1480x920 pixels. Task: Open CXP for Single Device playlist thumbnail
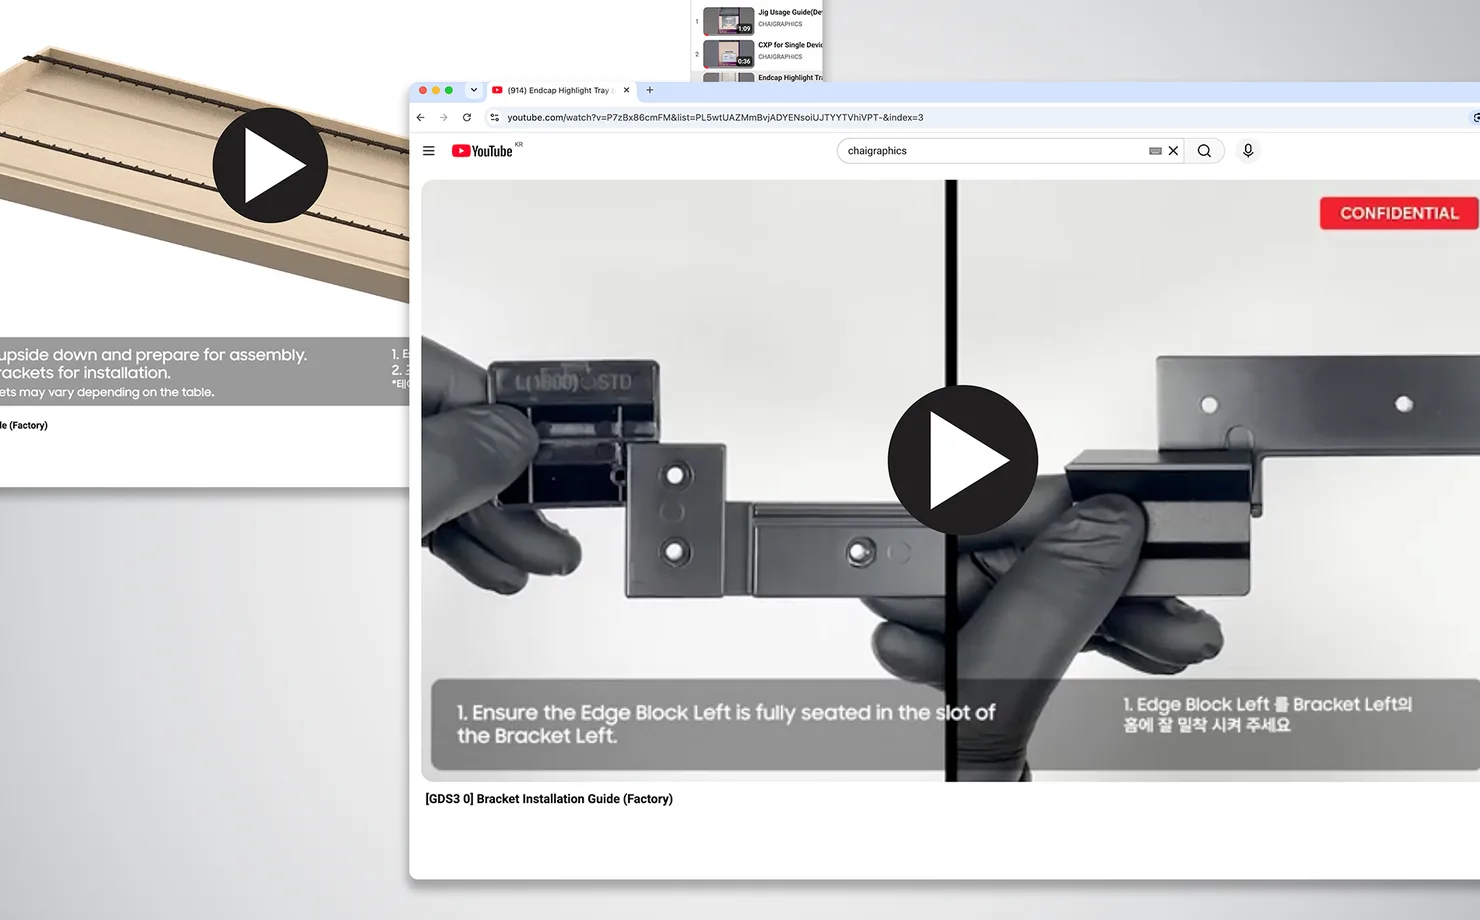728,53
